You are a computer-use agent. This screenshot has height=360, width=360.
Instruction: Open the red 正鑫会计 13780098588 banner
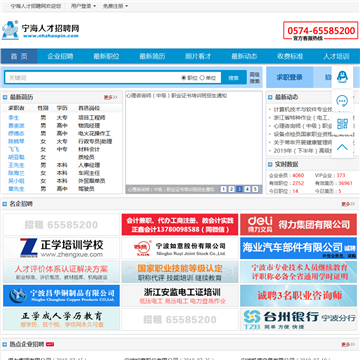[x=180, y=224]
